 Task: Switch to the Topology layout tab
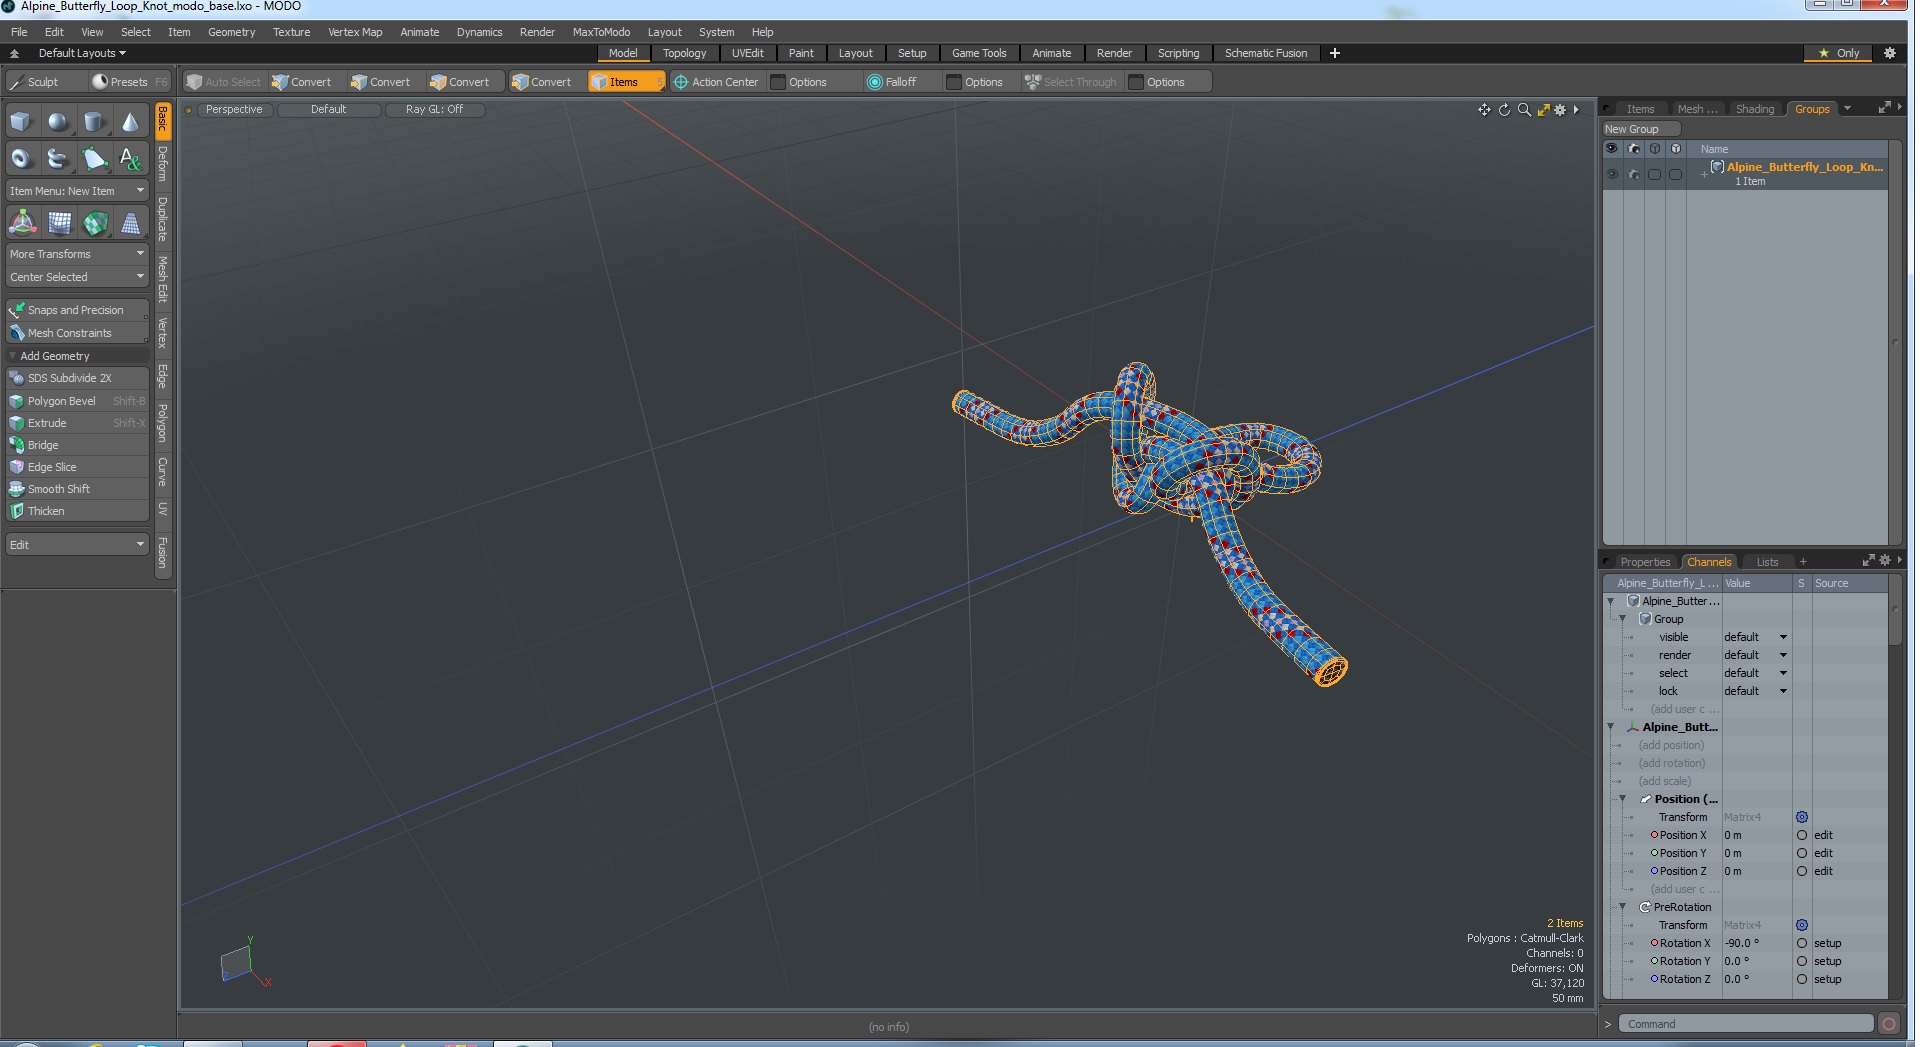point(684,53)
